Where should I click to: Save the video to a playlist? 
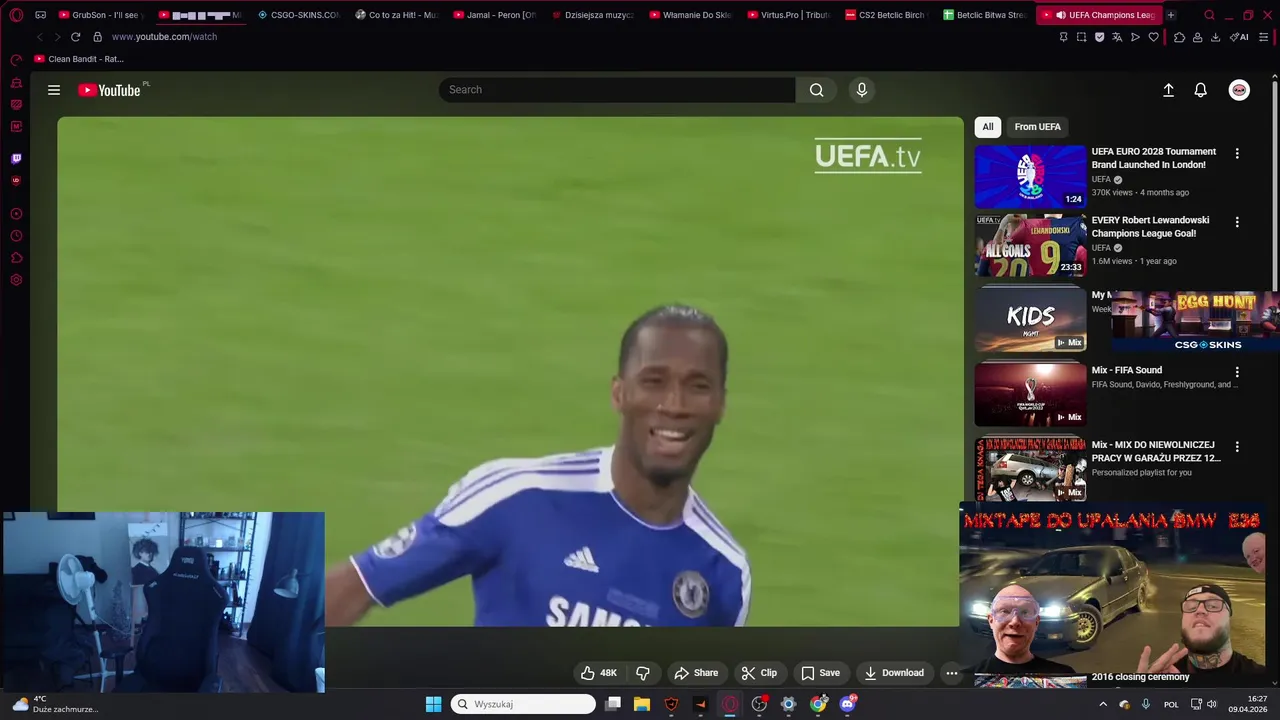coord(820,673)
